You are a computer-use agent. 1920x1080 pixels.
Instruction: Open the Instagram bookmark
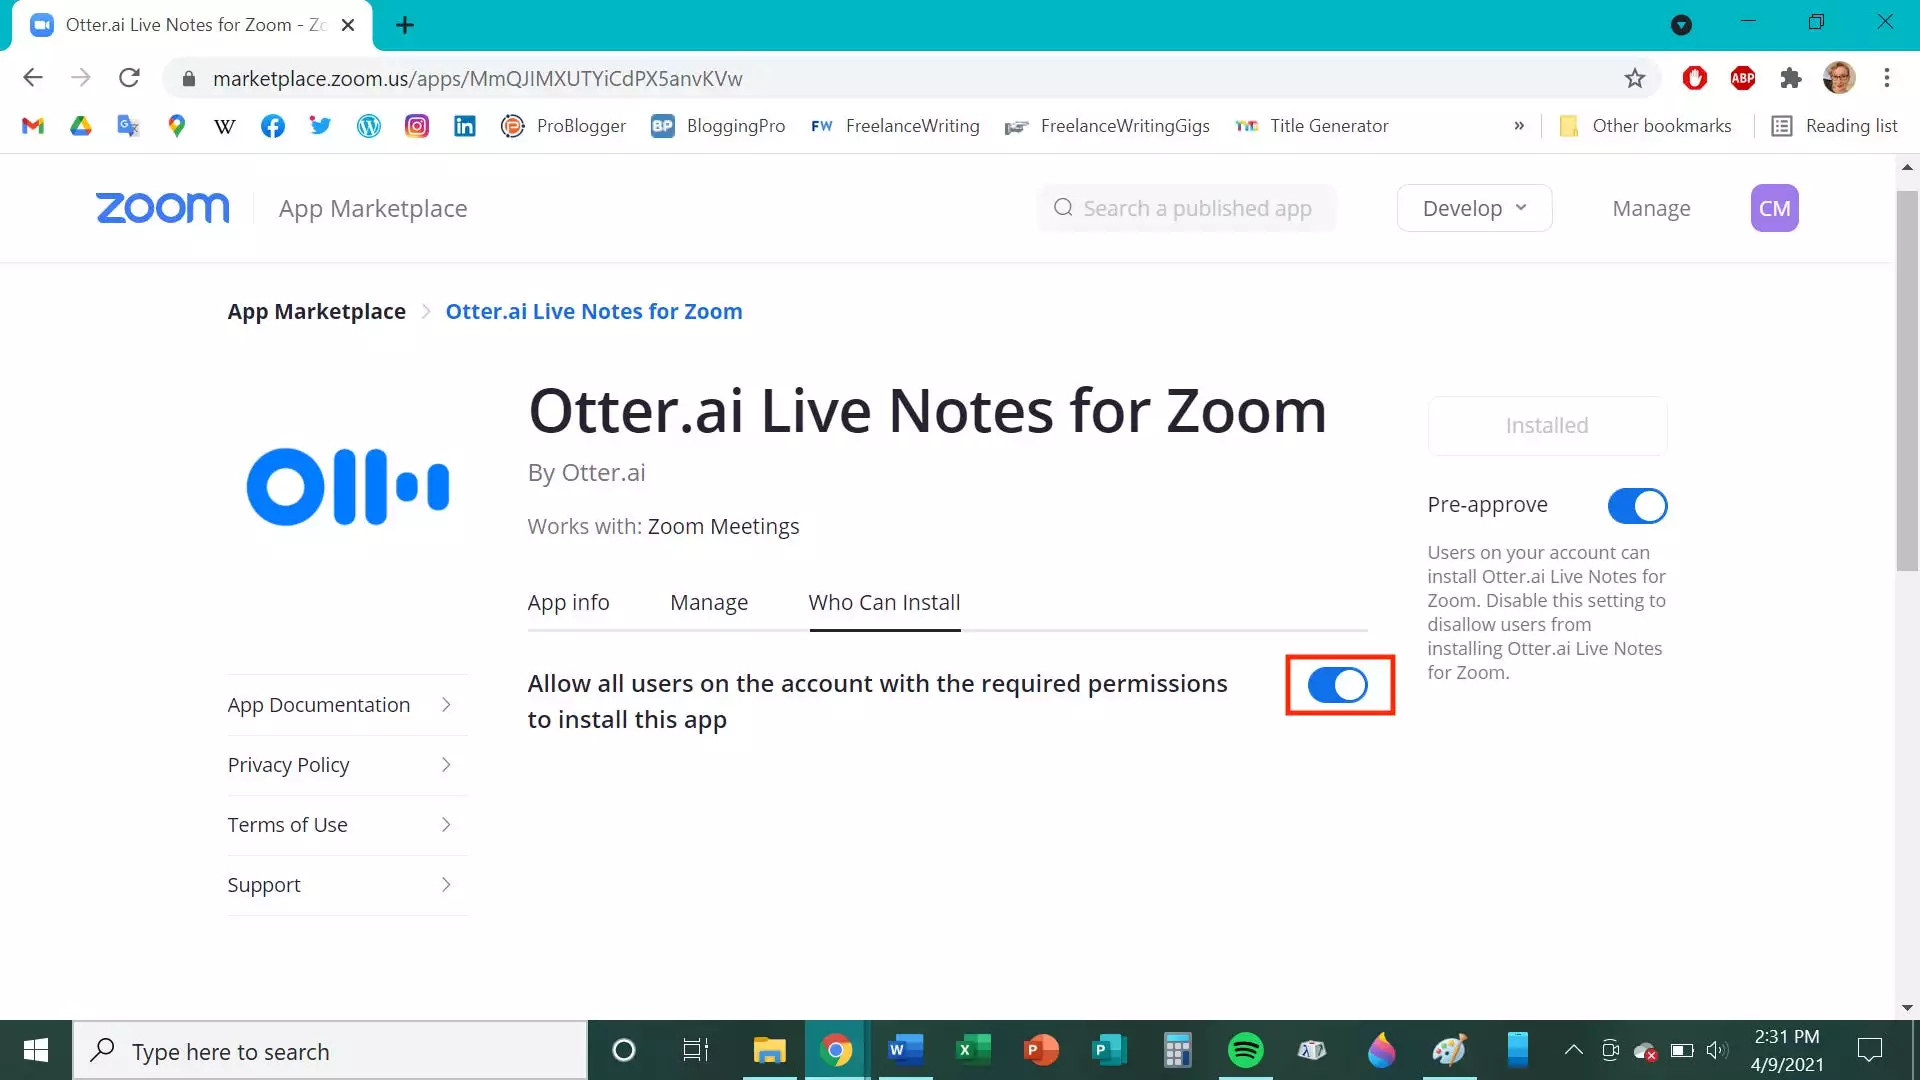417,126
